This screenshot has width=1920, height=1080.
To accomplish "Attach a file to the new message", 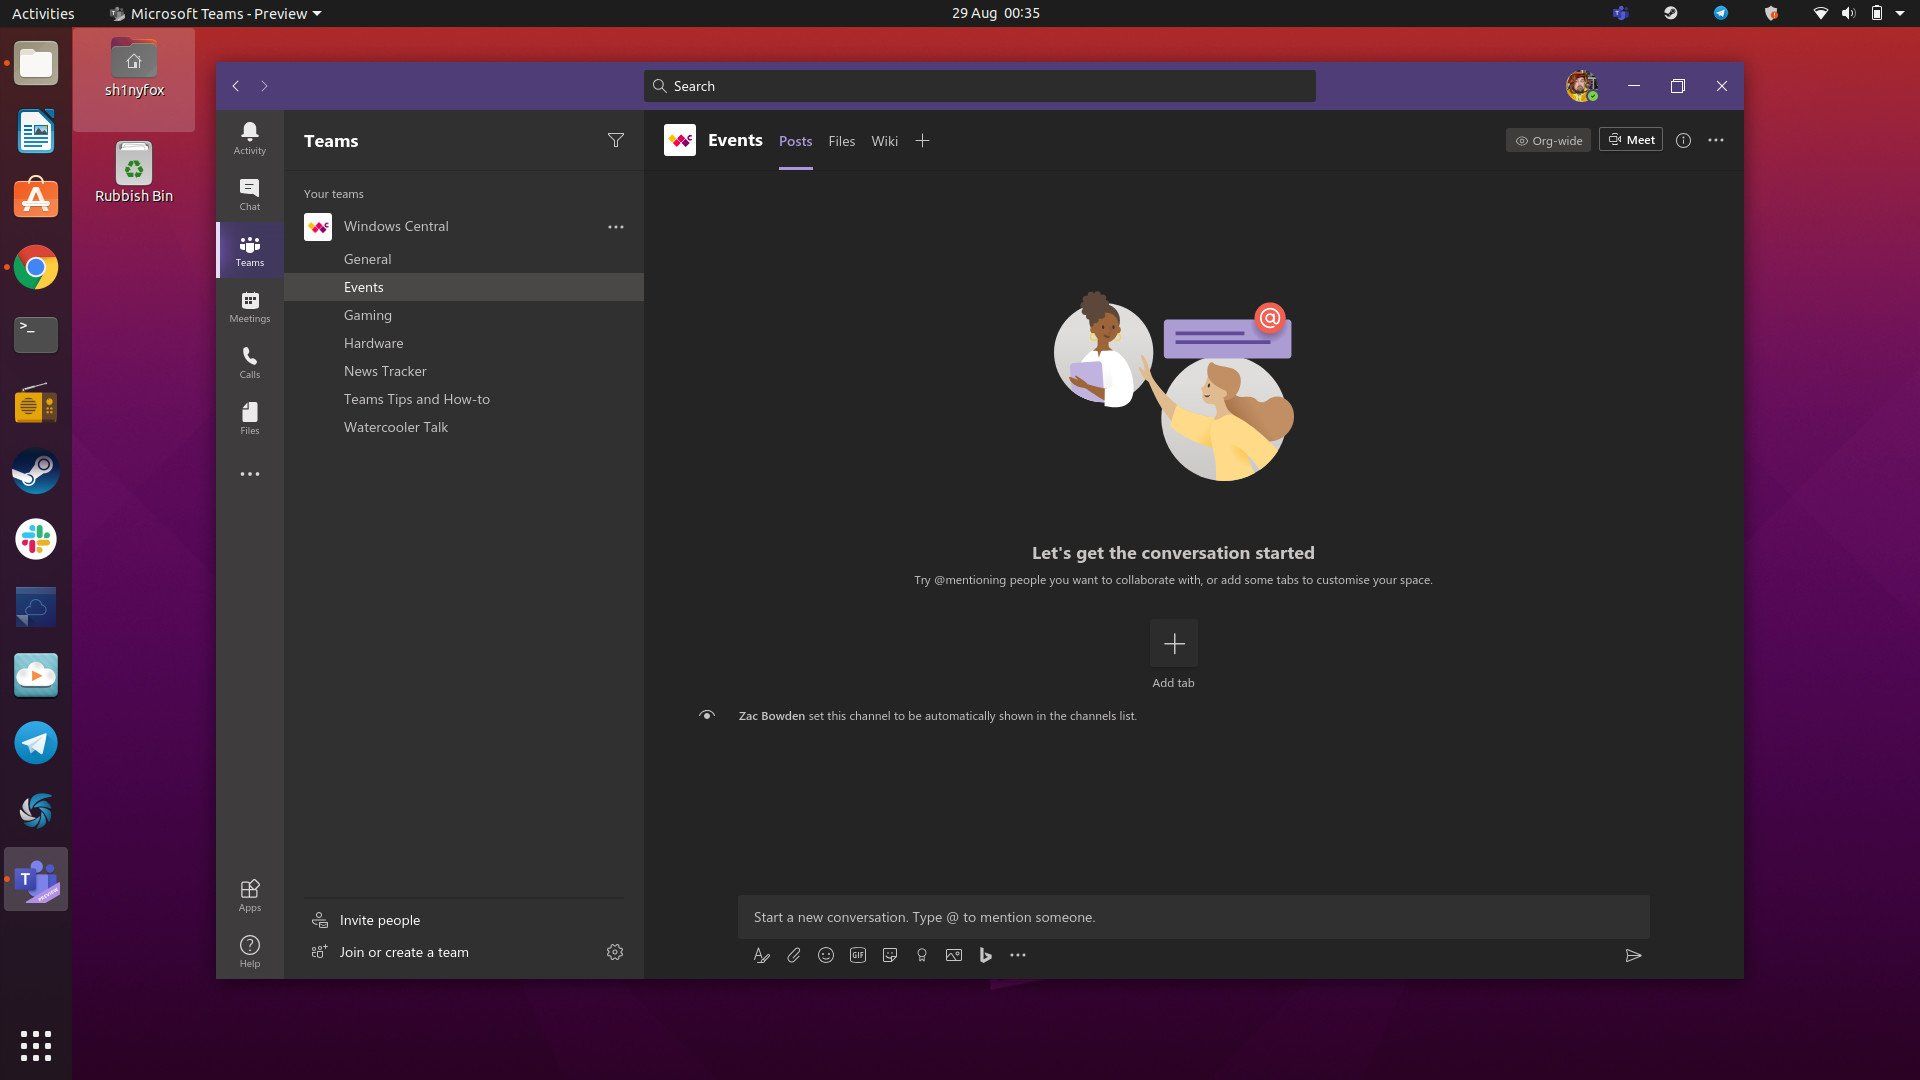I will coord(793,955).
